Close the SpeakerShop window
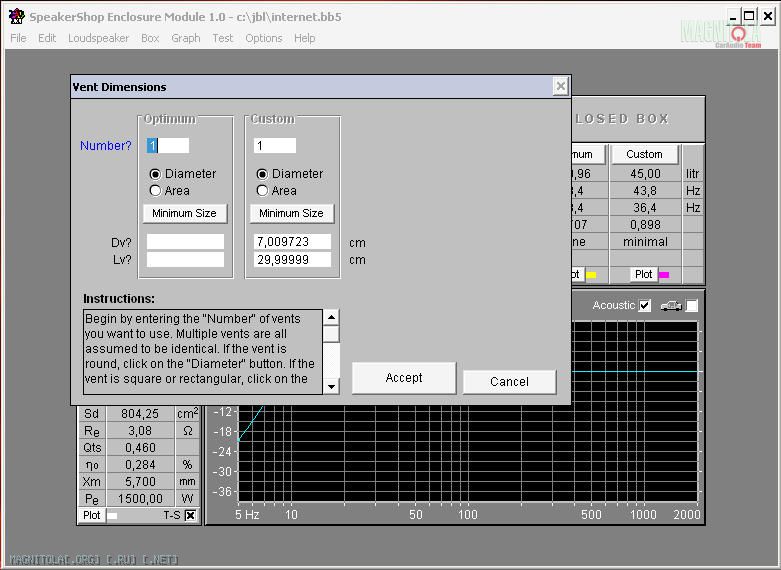 pos(768,16)
